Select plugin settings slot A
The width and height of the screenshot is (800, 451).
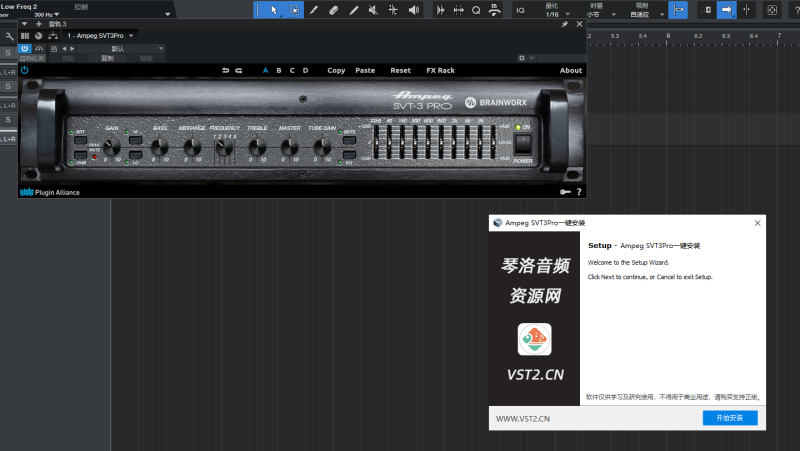(265, 70)
